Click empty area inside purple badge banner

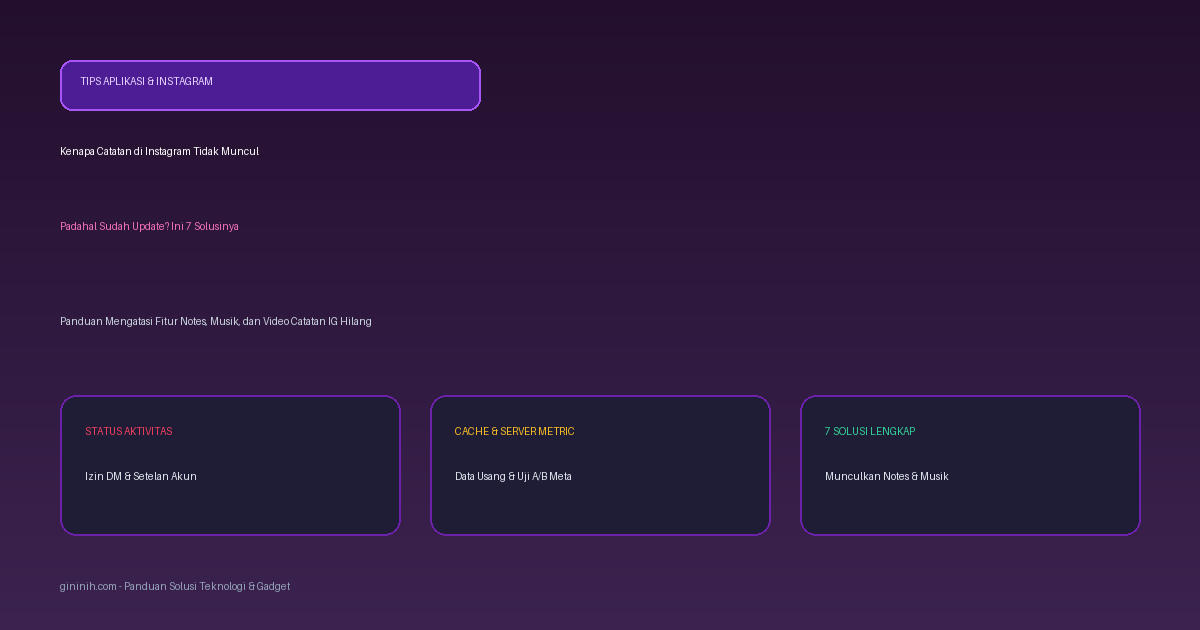click(350, 85)
